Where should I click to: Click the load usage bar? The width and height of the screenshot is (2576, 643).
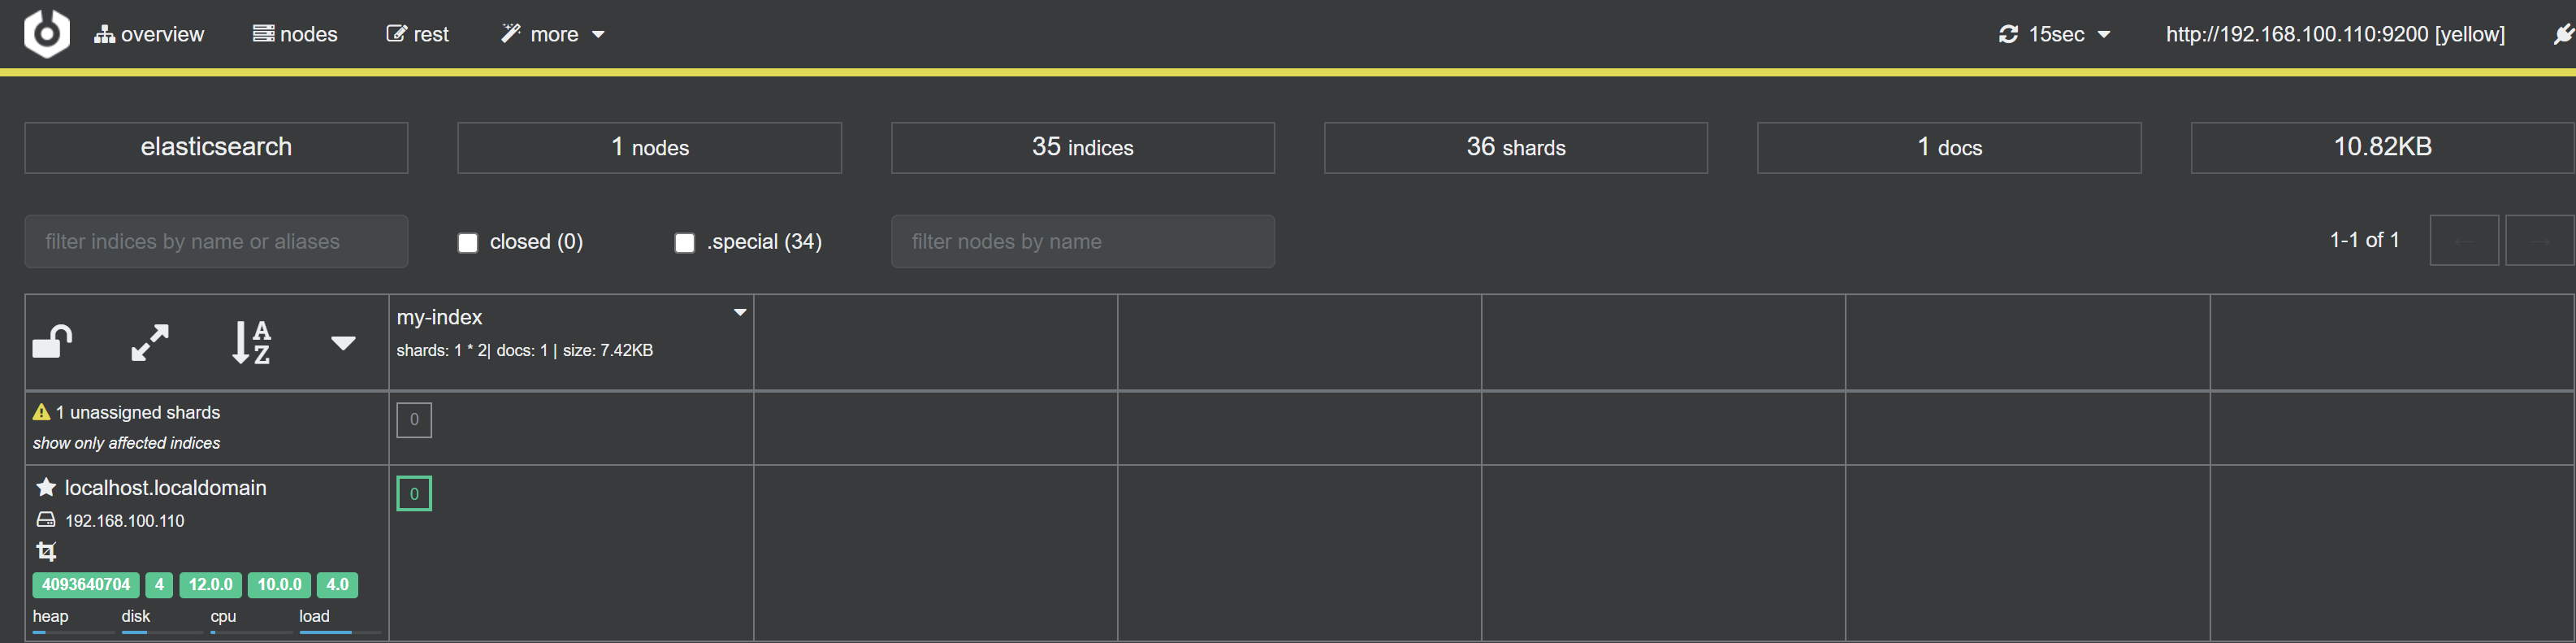340,632
